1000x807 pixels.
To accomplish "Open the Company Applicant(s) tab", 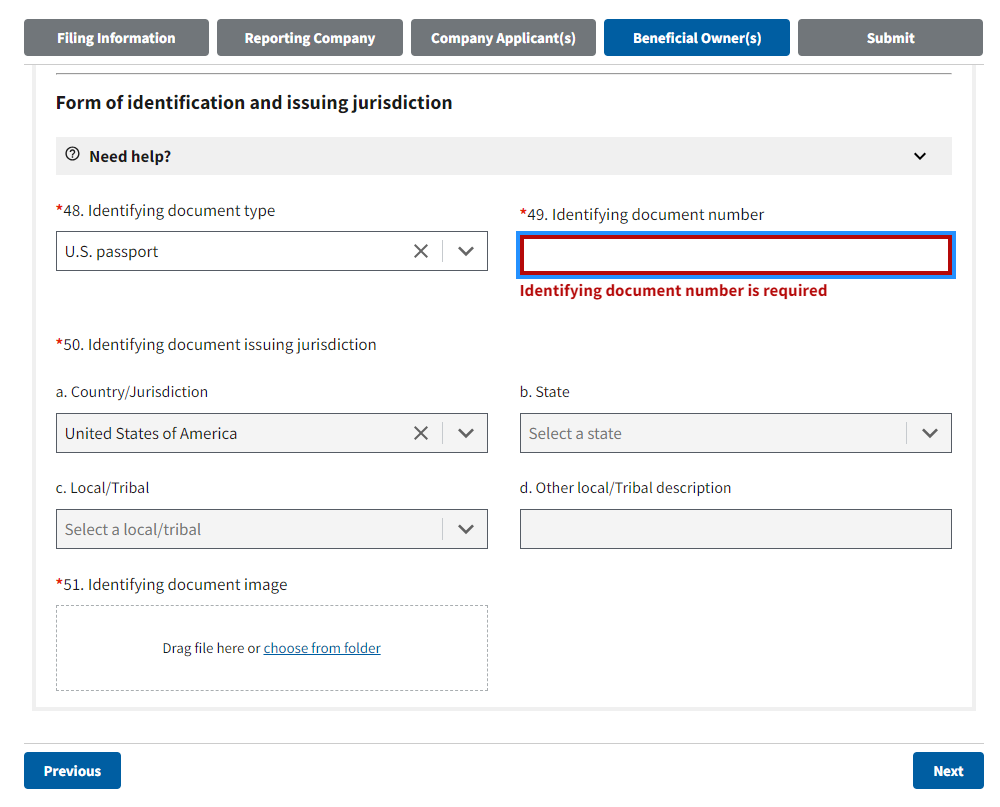I will [503, 38].
